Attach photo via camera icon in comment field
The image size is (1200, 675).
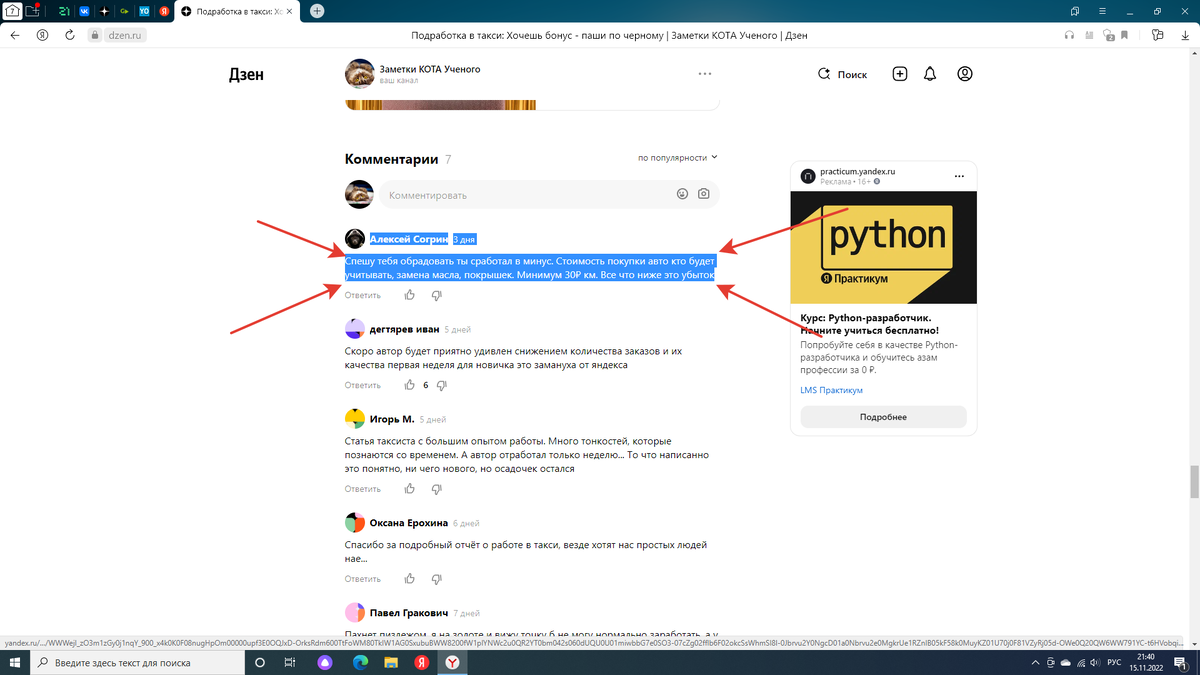click(x=704, y=194)
